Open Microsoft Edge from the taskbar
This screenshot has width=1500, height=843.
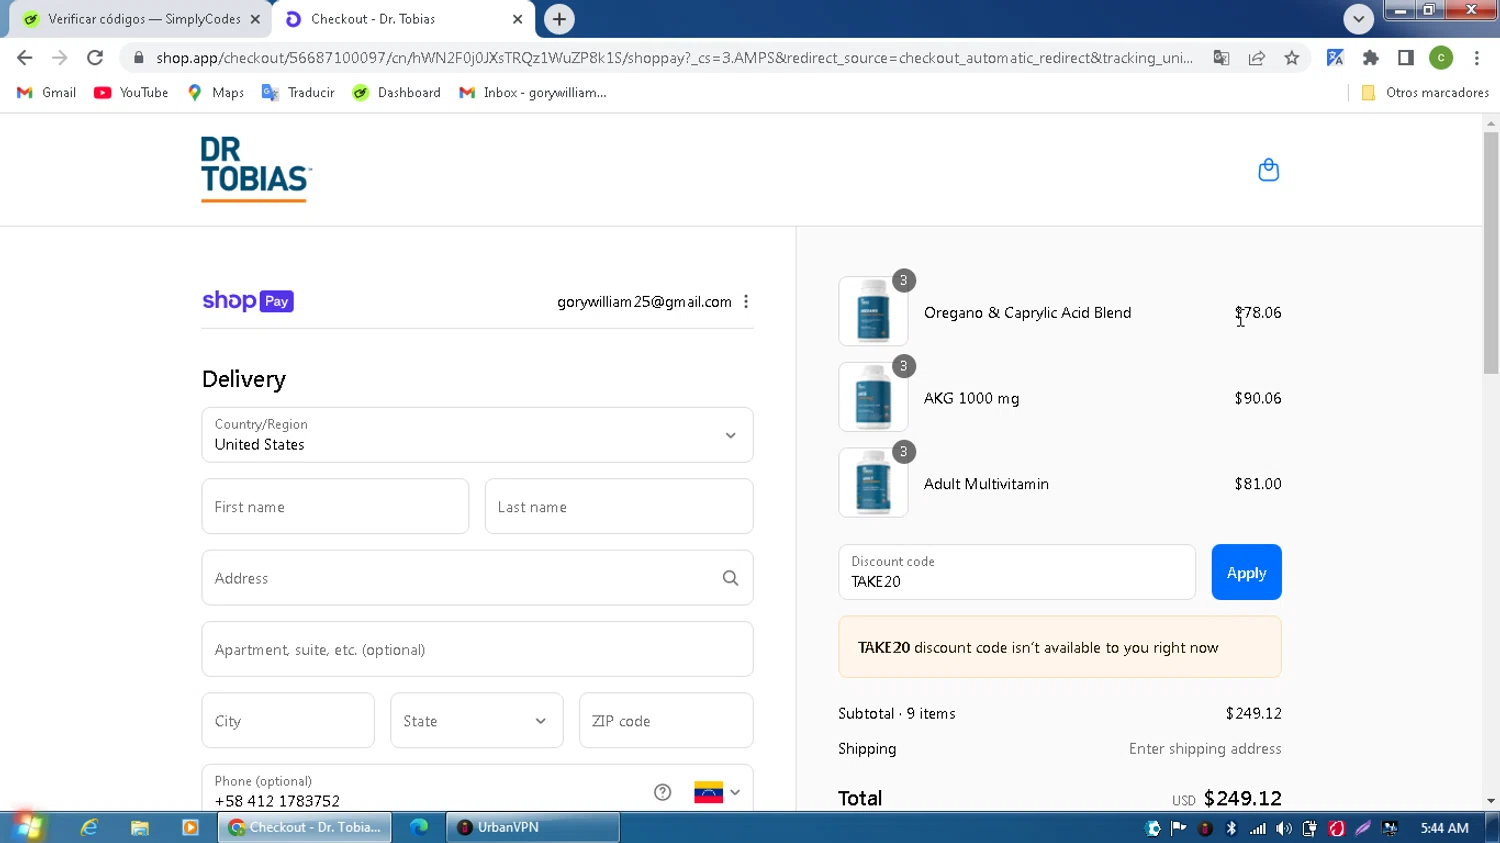[x=419, y=827]
